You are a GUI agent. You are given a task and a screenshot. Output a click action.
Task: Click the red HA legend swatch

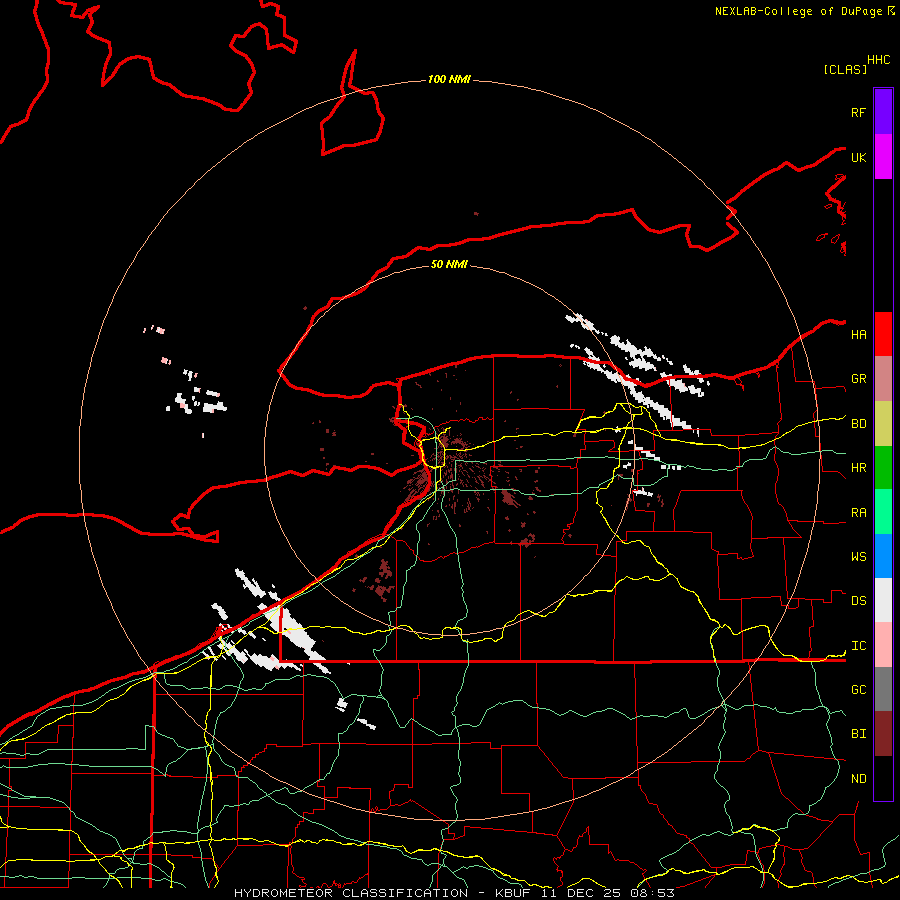[x=883, y=334]
